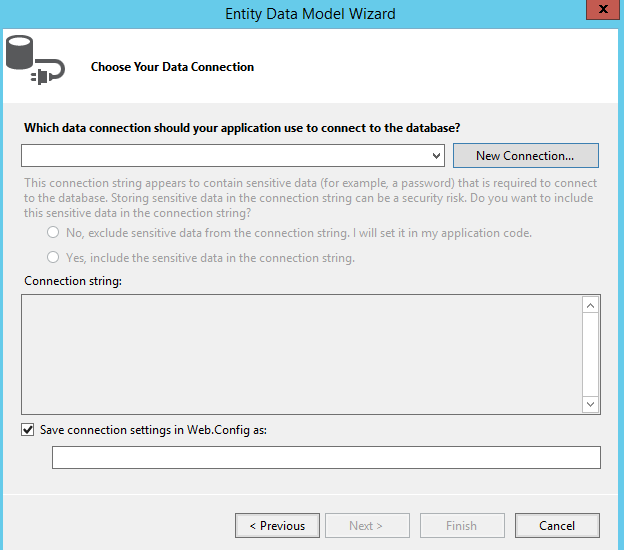624x550 pixels.
Task: Uncheck 'Save connection settings in Web.Config as' checkbox
Action: (27, 430)
